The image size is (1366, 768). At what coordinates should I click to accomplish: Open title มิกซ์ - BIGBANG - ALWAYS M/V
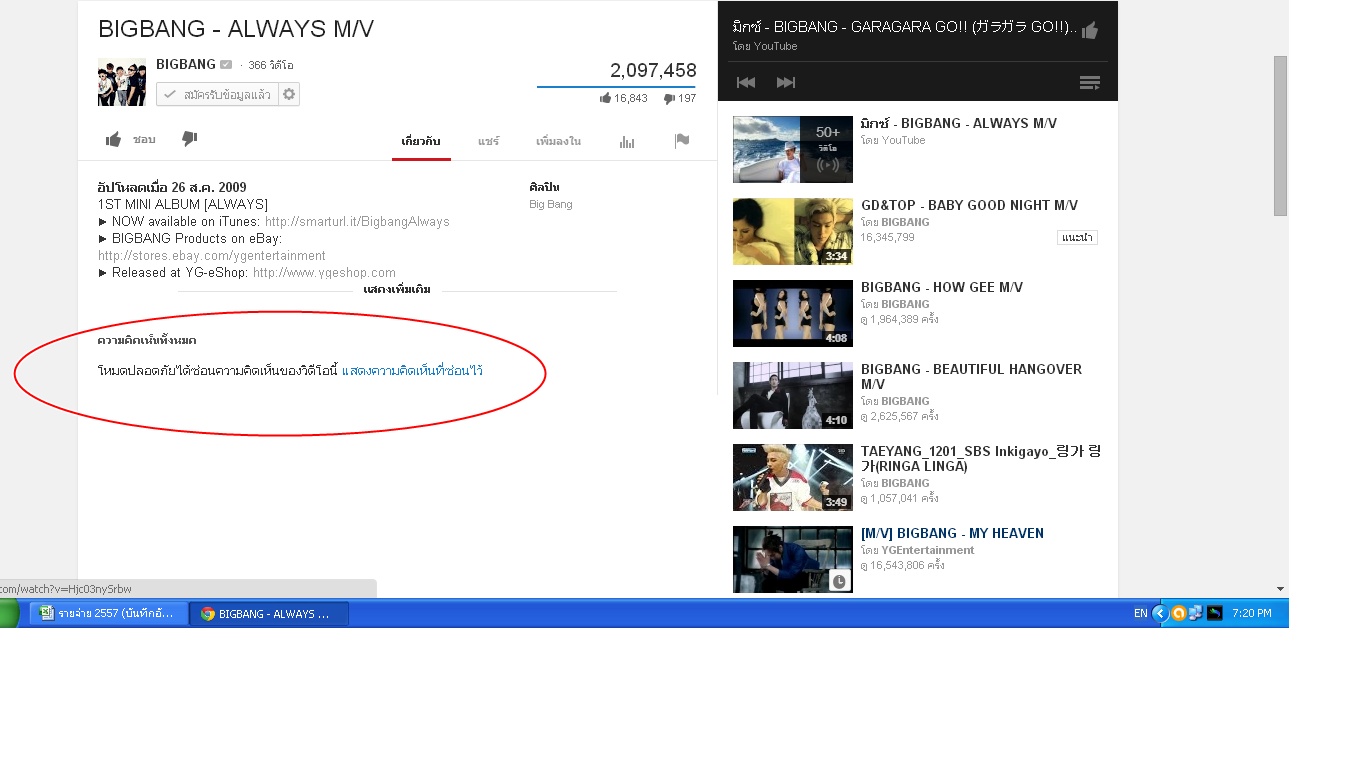pyautogui.click(x=959, y=123)
